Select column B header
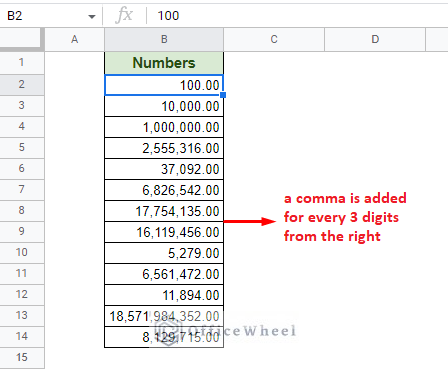This screenshot has height=369, width=448. (x=164, y=39)
